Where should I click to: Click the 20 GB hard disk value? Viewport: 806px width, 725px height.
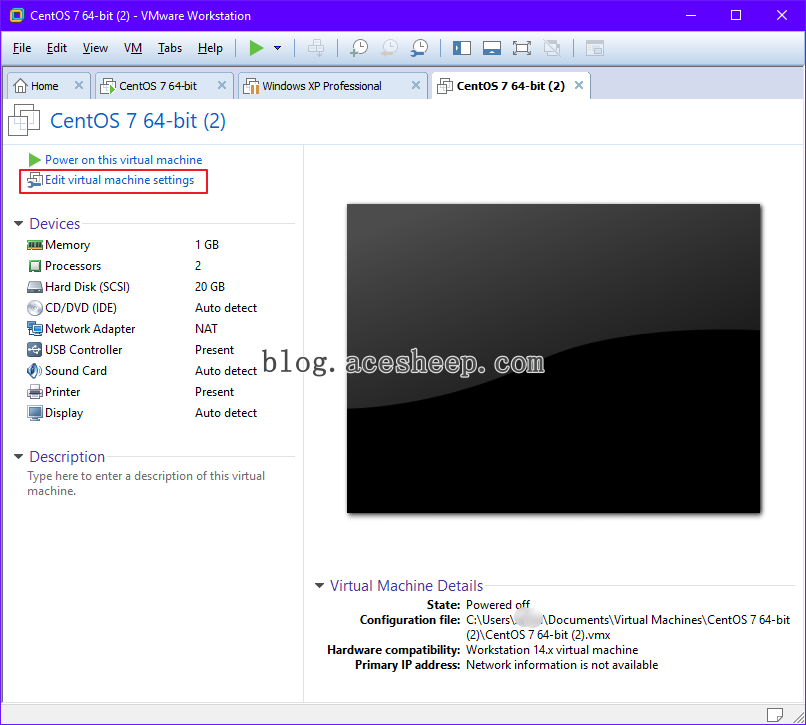coord(210,287)
